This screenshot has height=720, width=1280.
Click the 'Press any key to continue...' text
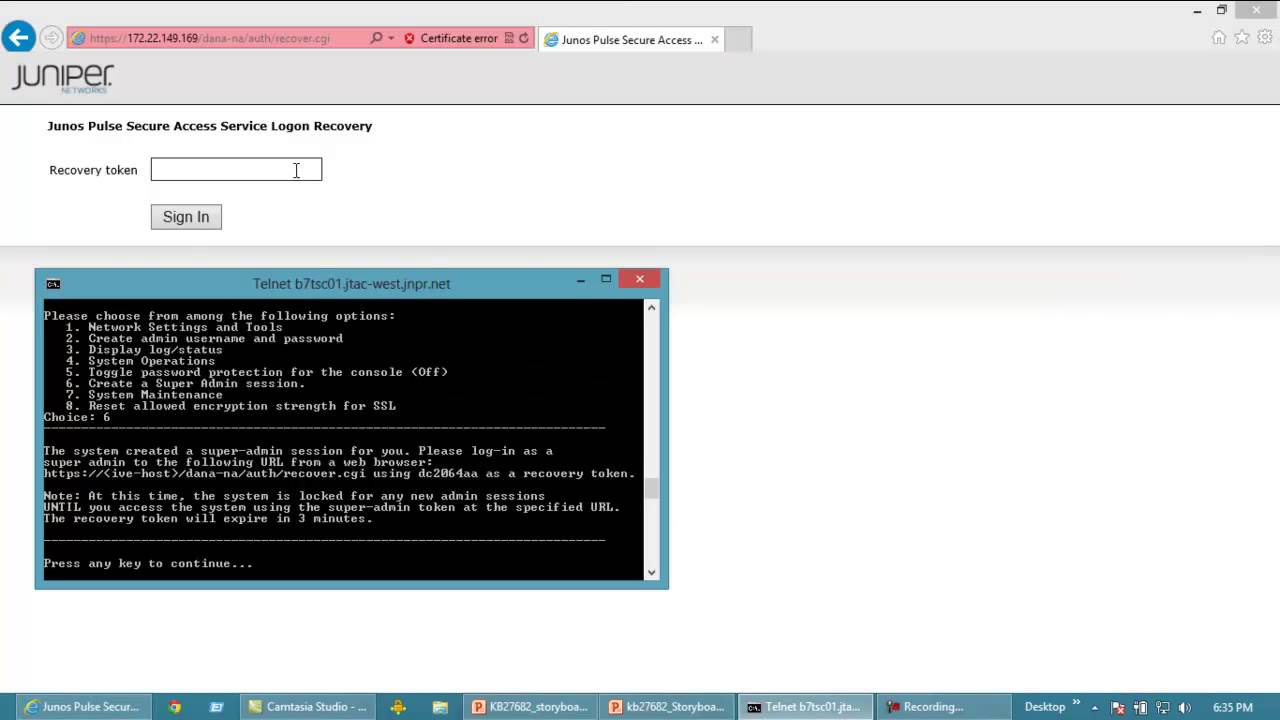(x=148, y=563)
